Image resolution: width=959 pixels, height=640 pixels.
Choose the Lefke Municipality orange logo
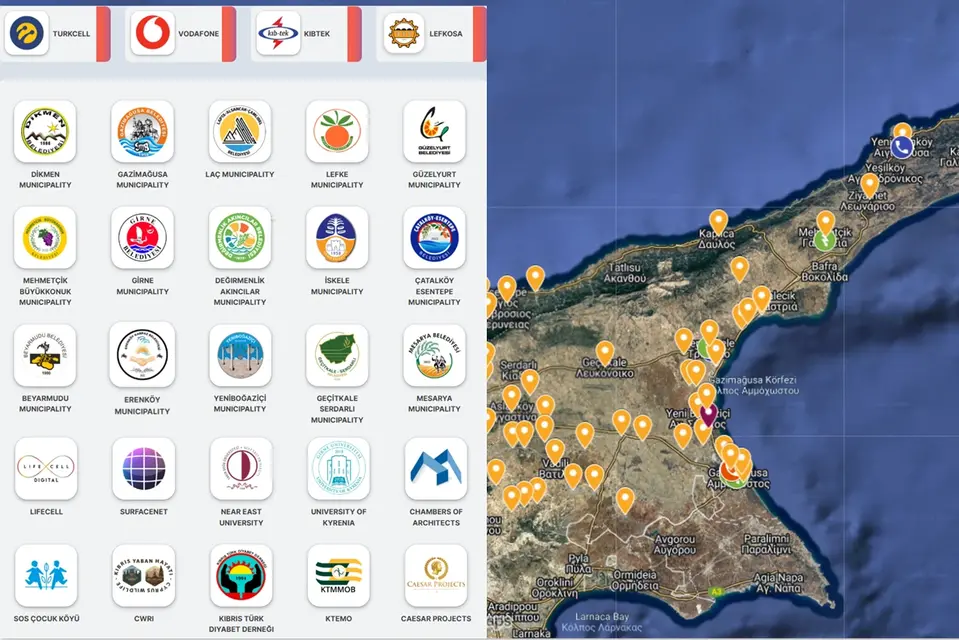(x=337, y=132)
